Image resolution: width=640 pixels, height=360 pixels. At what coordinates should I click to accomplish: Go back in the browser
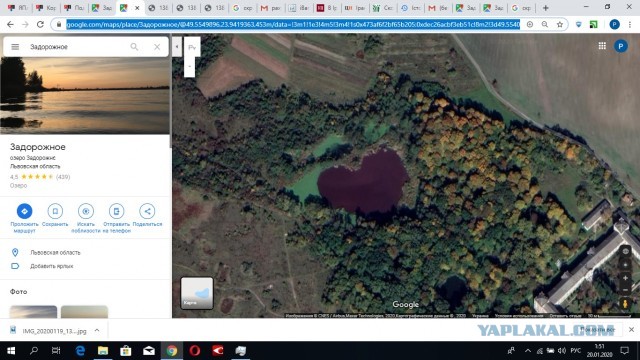point(10,24)
